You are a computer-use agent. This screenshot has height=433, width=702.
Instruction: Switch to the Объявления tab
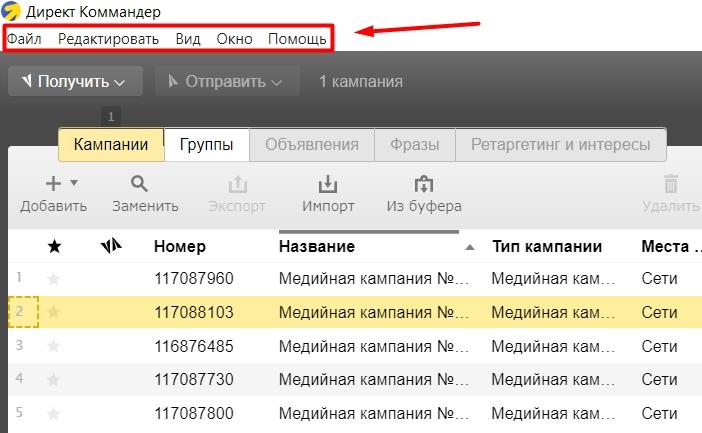tap(312, 145)
